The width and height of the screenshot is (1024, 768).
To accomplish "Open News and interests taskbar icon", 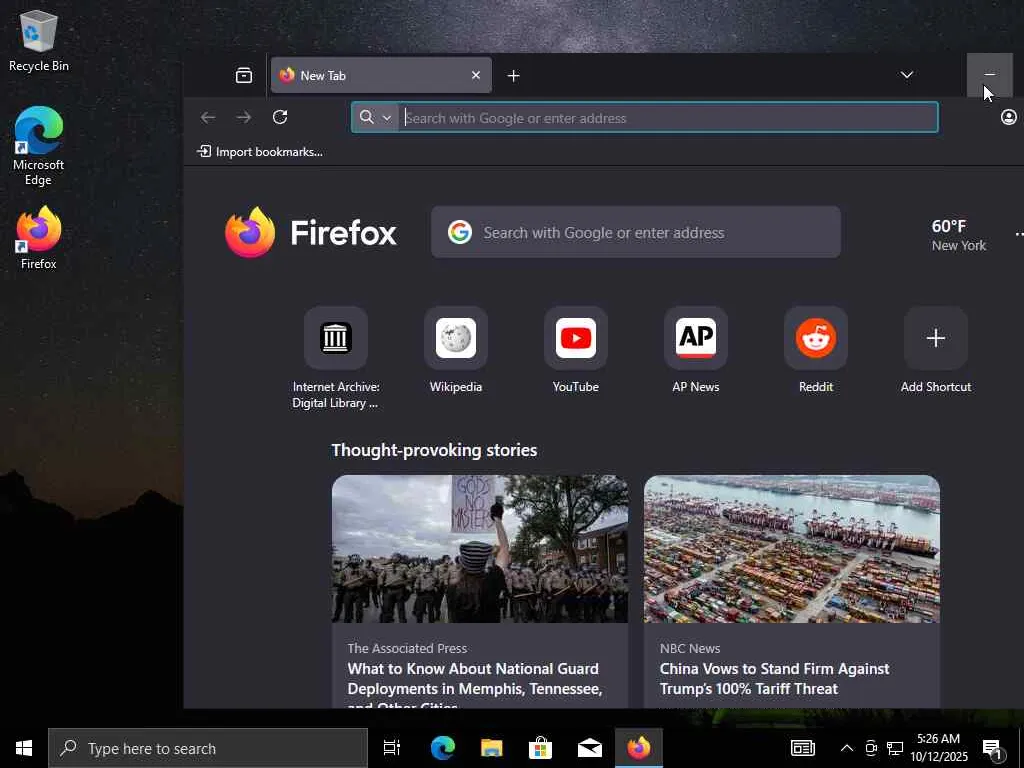I will click(803, 748).
